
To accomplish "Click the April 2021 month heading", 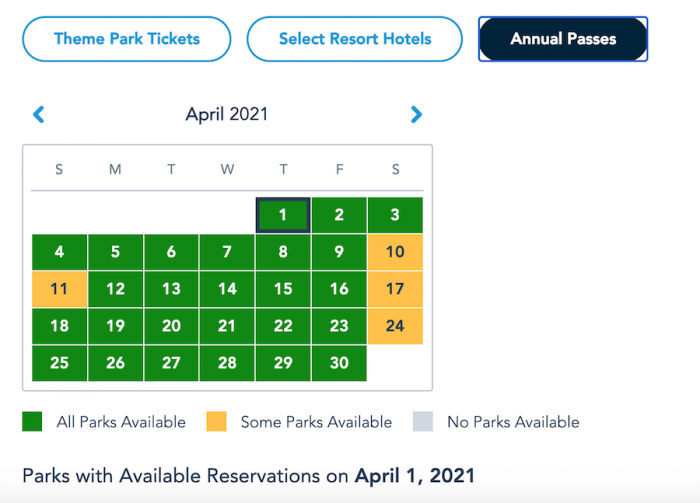I will [x=227, y=115].
